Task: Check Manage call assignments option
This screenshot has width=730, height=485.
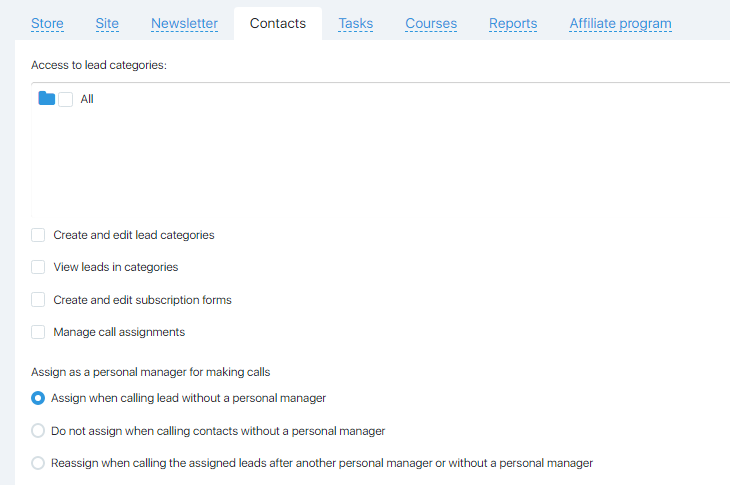Action: coord(38,332)
